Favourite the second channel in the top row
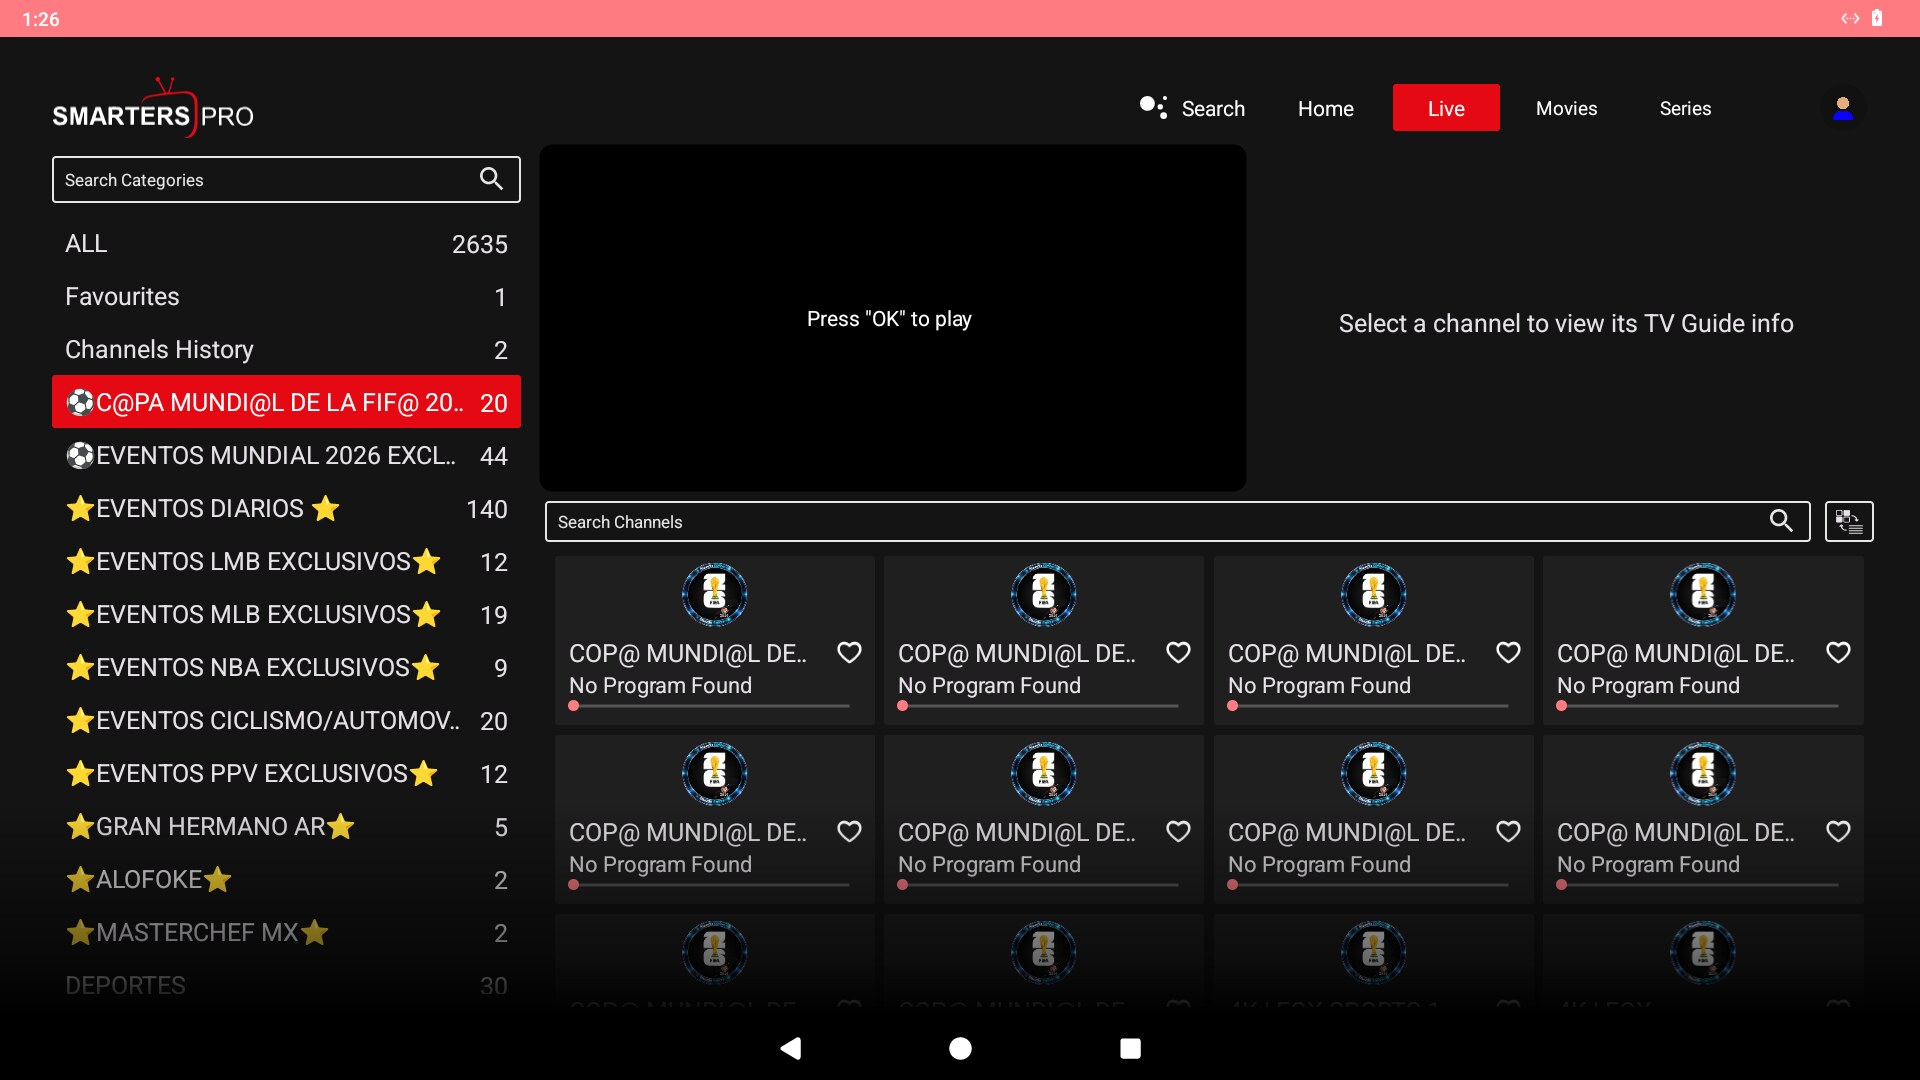This screenshot has width=1920, height=1080. point(1178,653)
